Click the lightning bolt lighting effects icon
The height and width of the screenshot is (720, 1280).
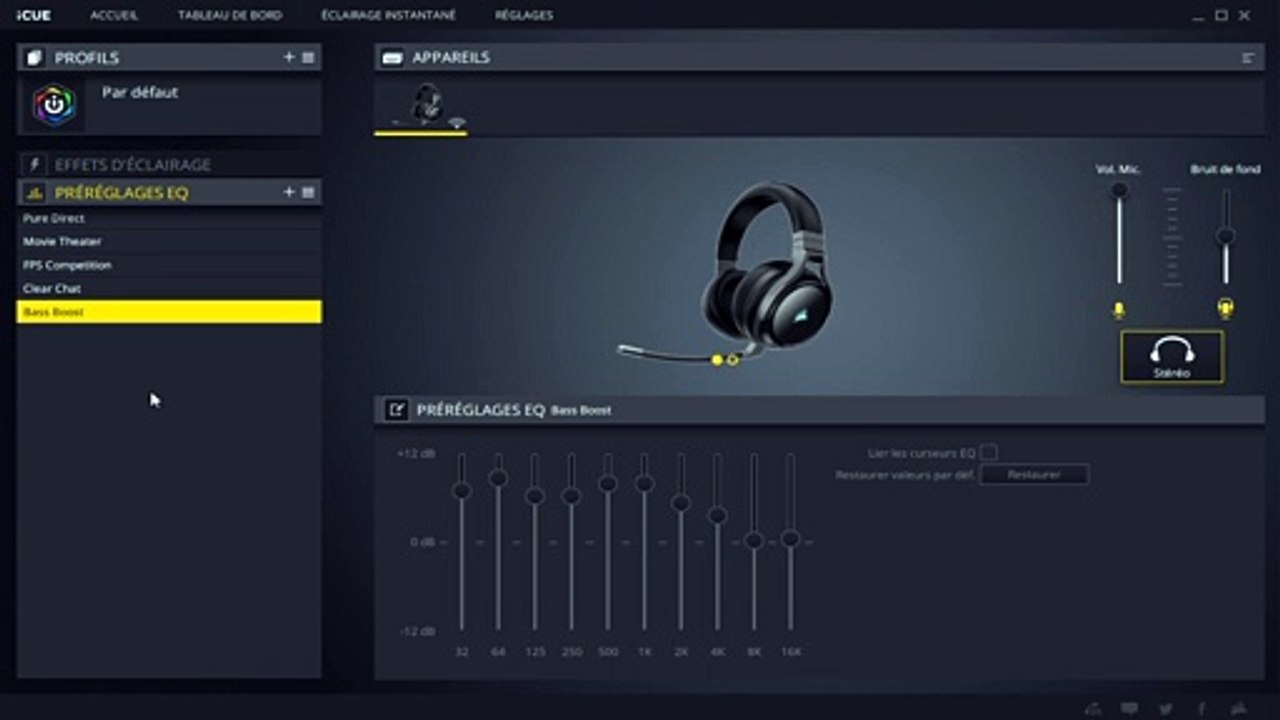pos(35,164)
